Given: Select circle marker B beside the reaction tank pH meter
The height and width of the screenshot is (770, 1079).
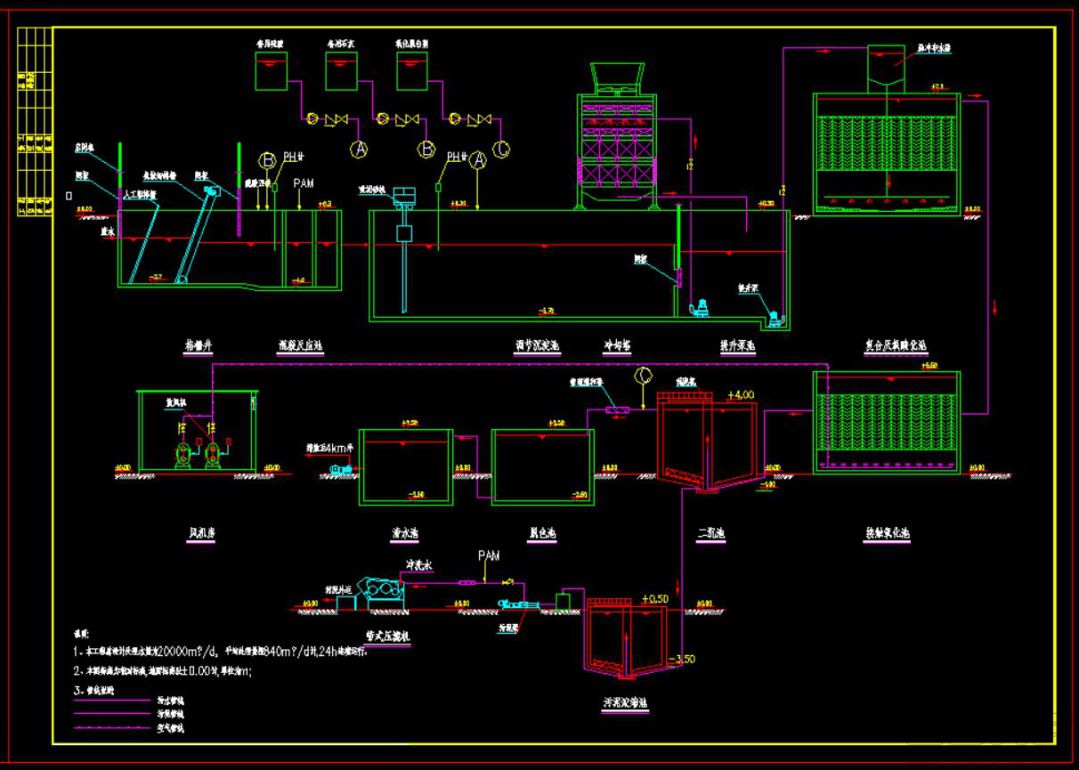Looking at the screenshot, I should click(267, 161).
